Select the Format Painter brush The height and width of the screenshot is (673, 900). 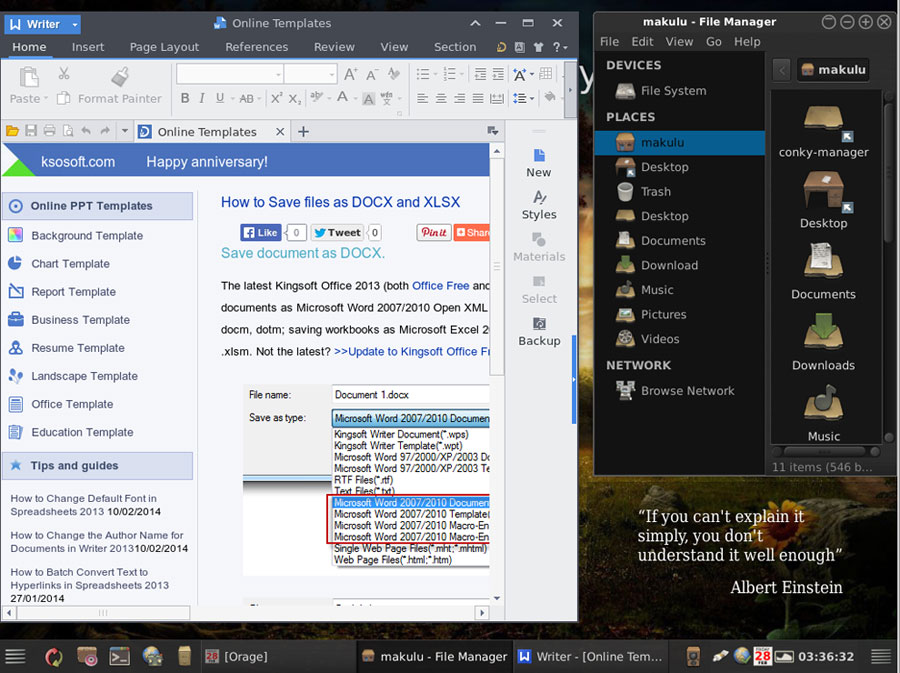120,77
